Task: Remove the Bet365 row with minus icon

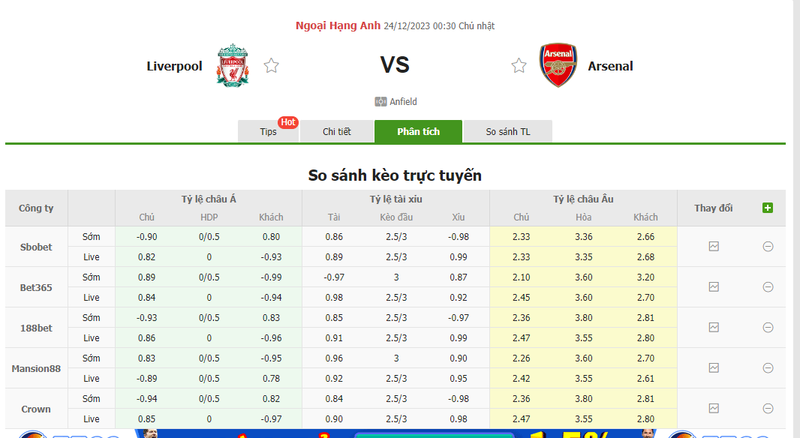Action: [767, 287]
